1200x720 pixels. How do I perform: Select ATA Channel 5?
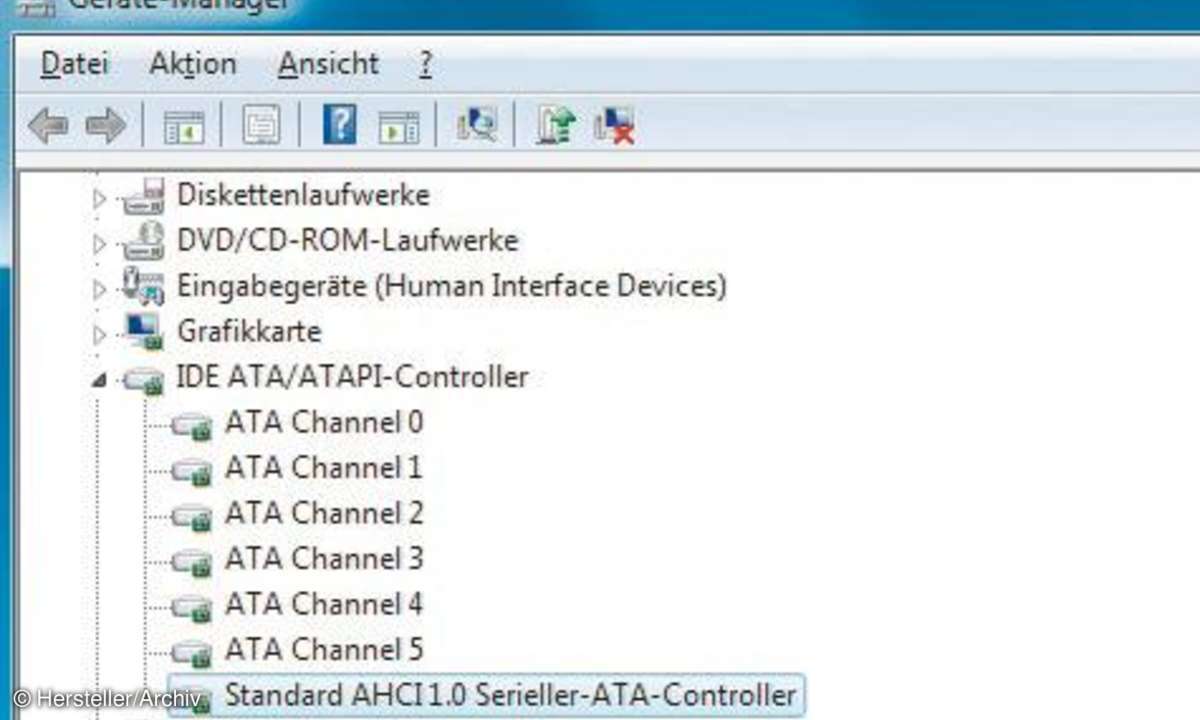(323, 650)
